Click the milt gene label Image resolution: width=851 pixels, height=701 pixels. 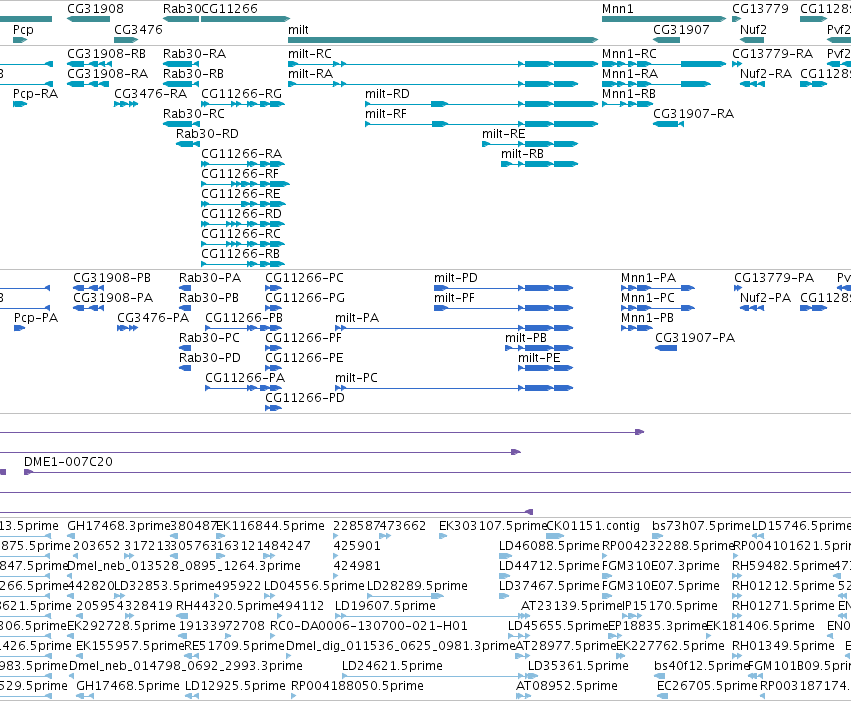click(x=298, y=30)
